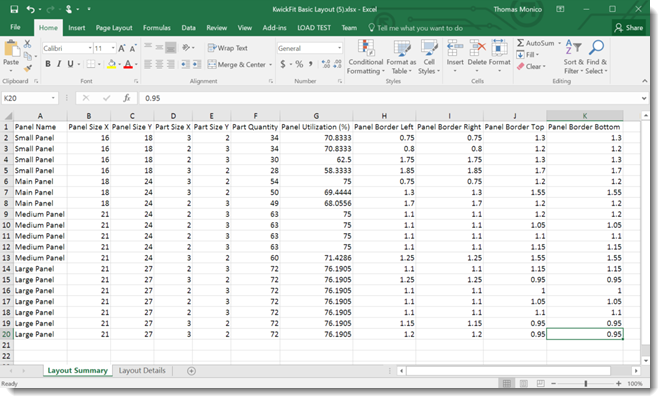Open the font name dropdown

point(90,48)
